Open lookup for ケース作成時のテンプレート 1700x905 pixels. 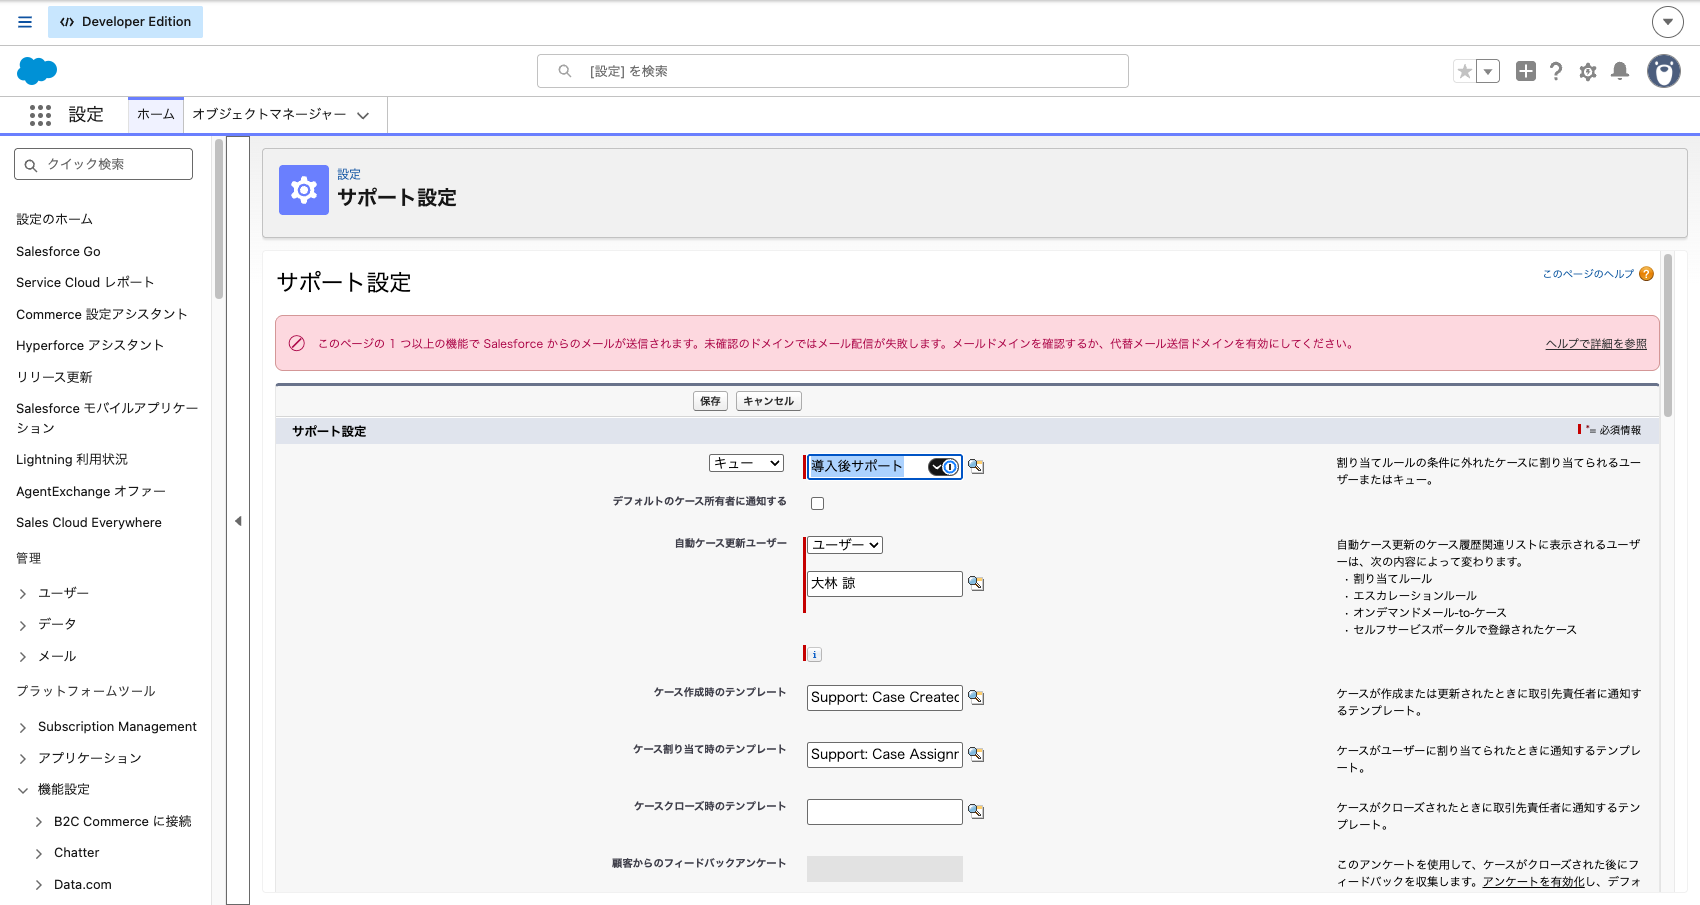(x=976, y=697)
